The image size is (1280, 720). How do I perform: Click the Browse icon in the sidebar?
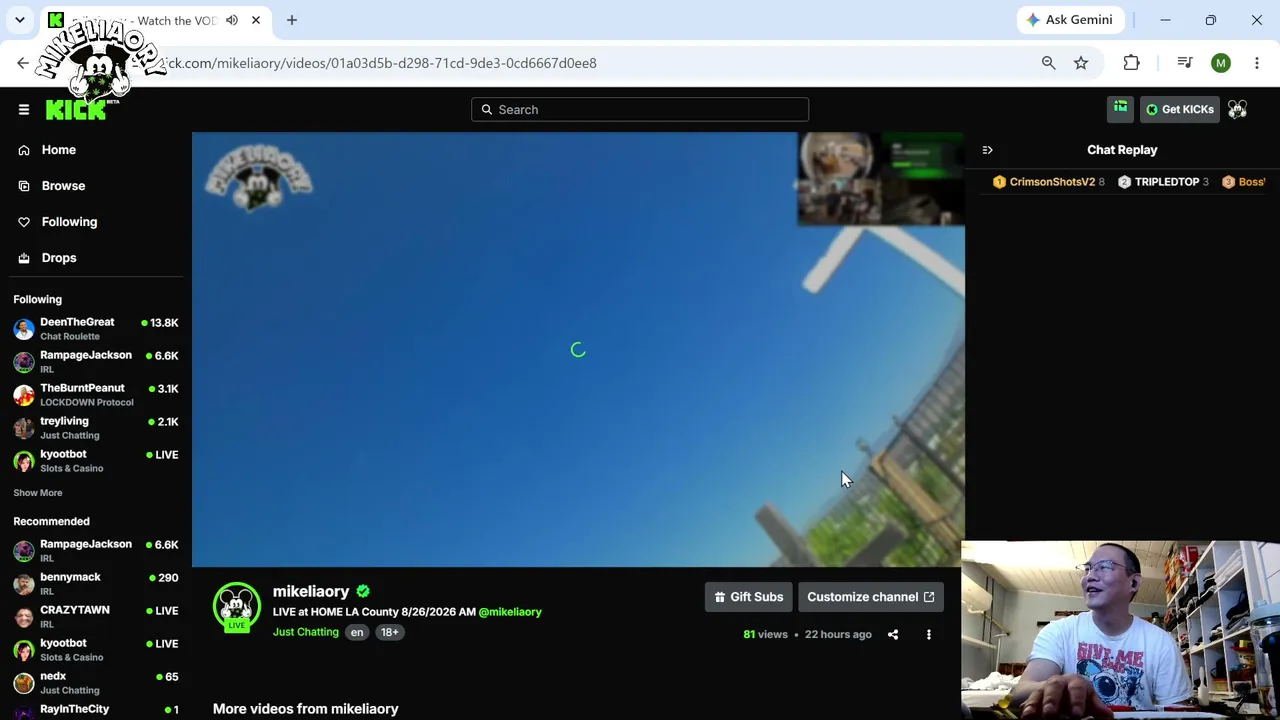tap(24, 186)
